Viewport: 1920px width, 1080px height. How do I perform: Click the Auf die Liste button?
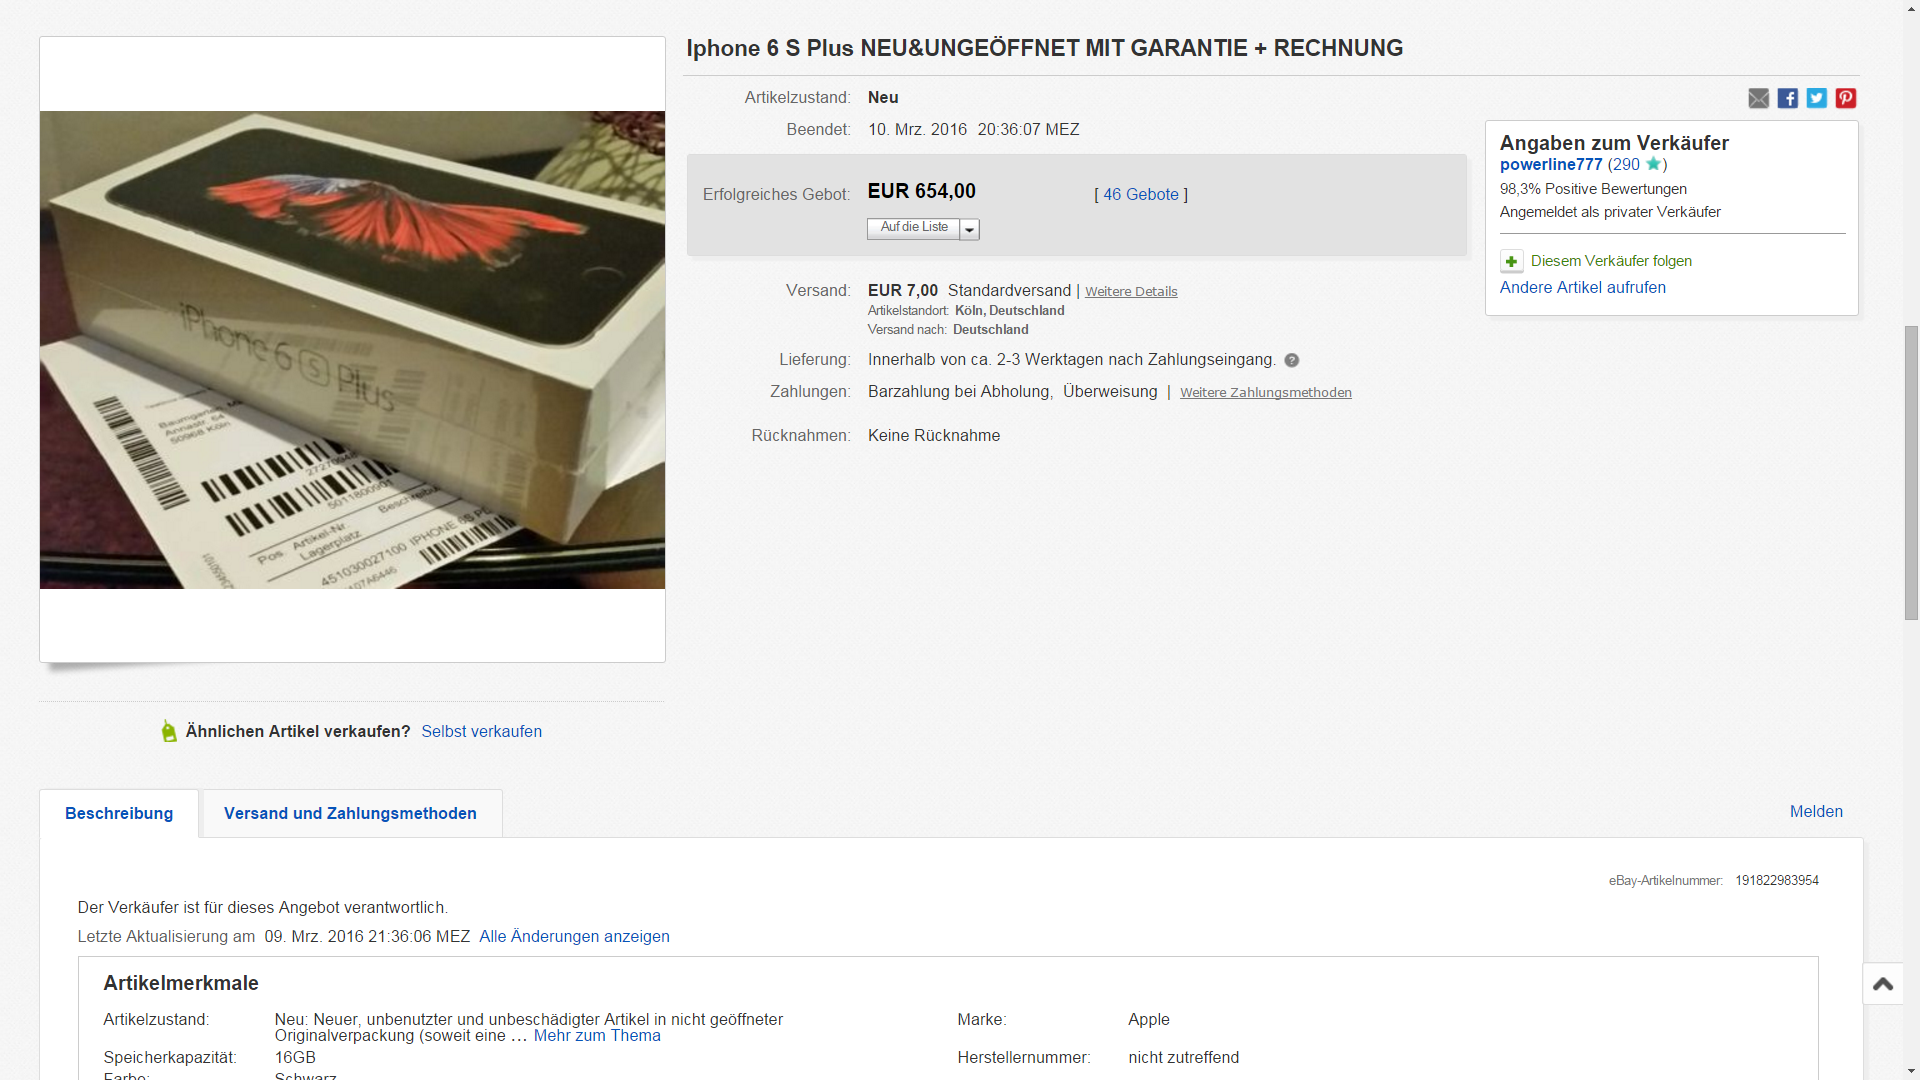click(913, 228)
